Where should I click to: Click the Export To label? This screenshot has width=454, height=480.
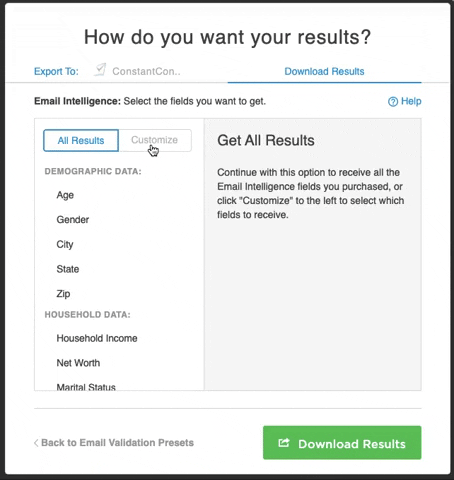pyautogui.click(x=56, y=71)
